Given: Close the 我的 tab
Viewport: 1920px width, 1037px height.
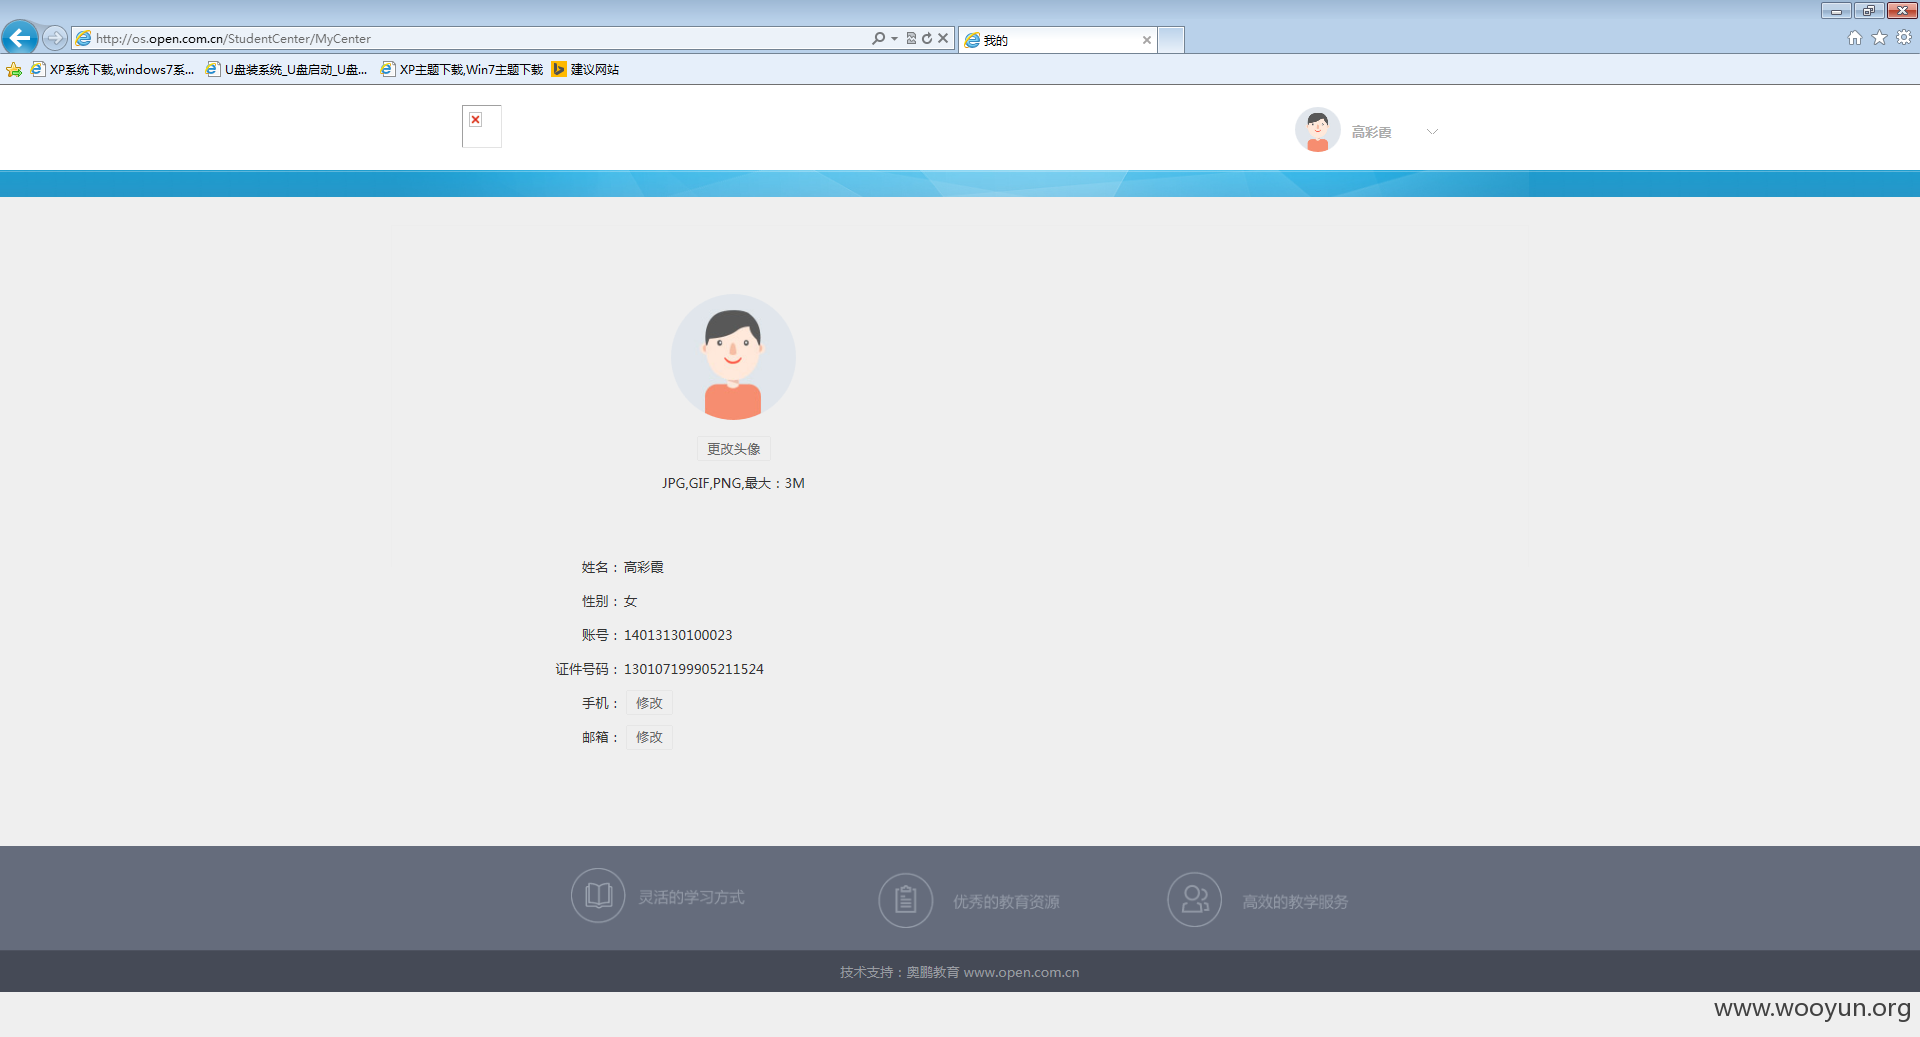Looking at the screenshot, I should pyautogui.click(x=1147, y=40).
